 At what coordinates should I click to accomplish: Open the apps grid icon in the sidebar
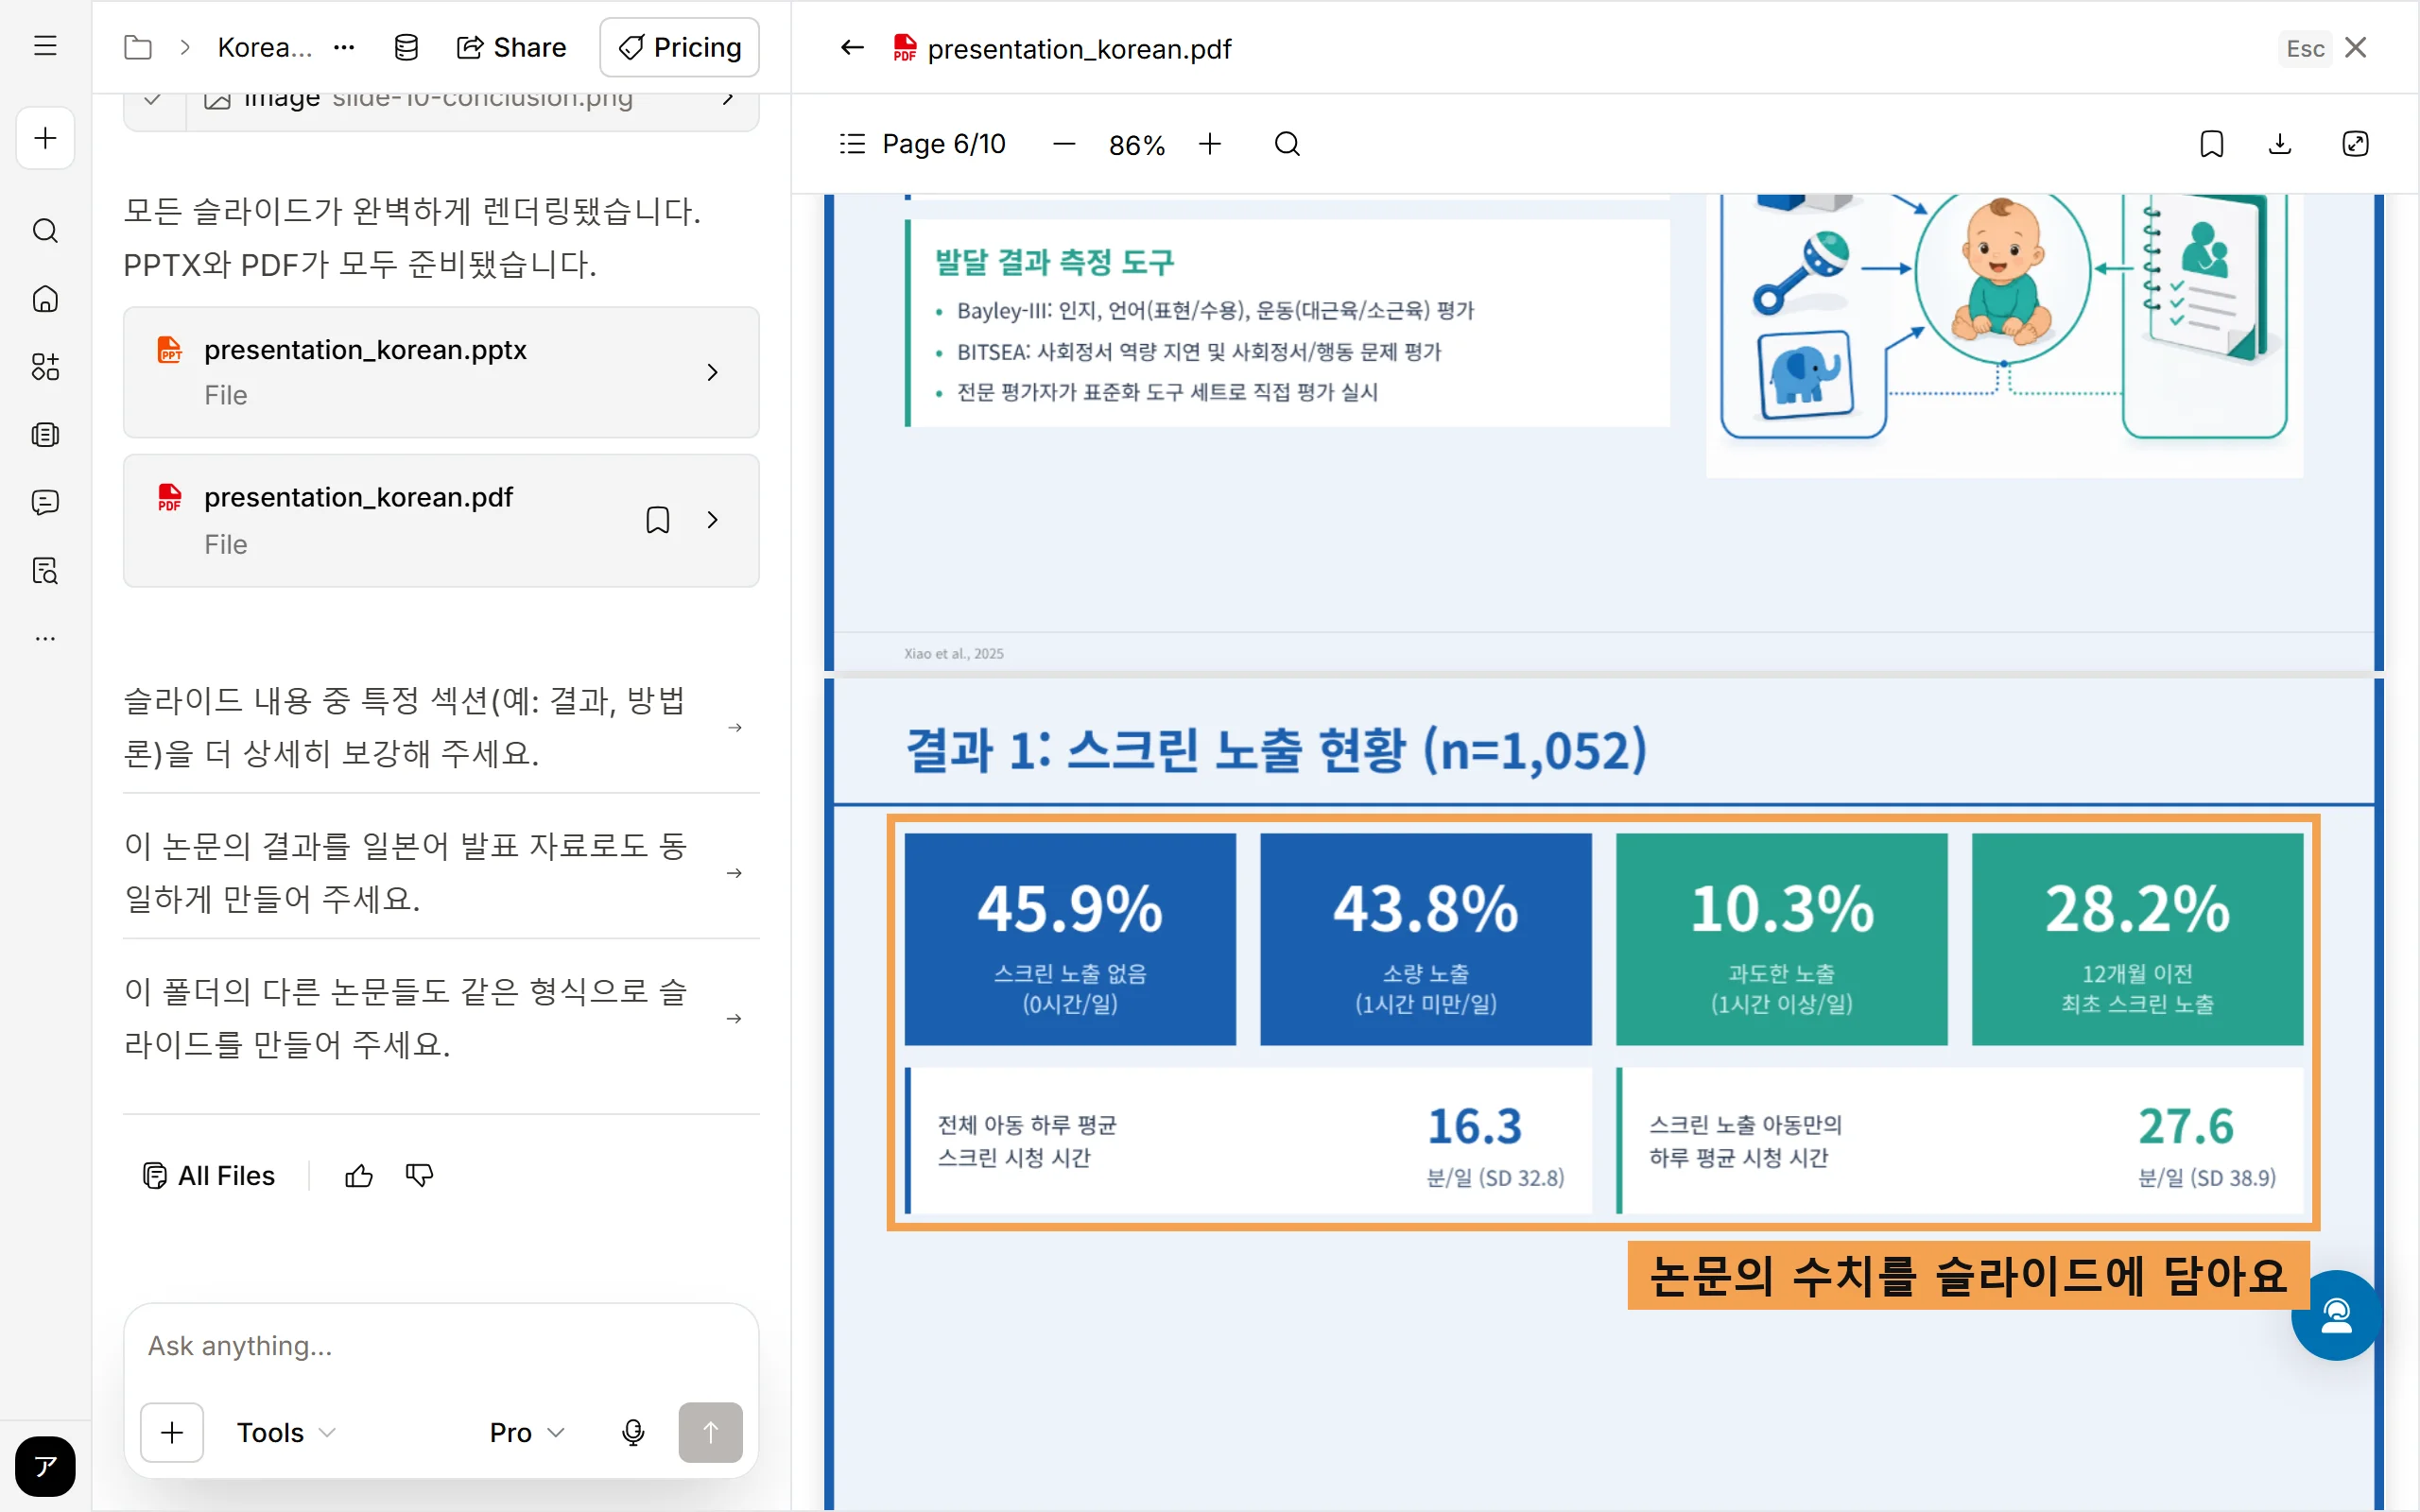click(x=45, y=367)
